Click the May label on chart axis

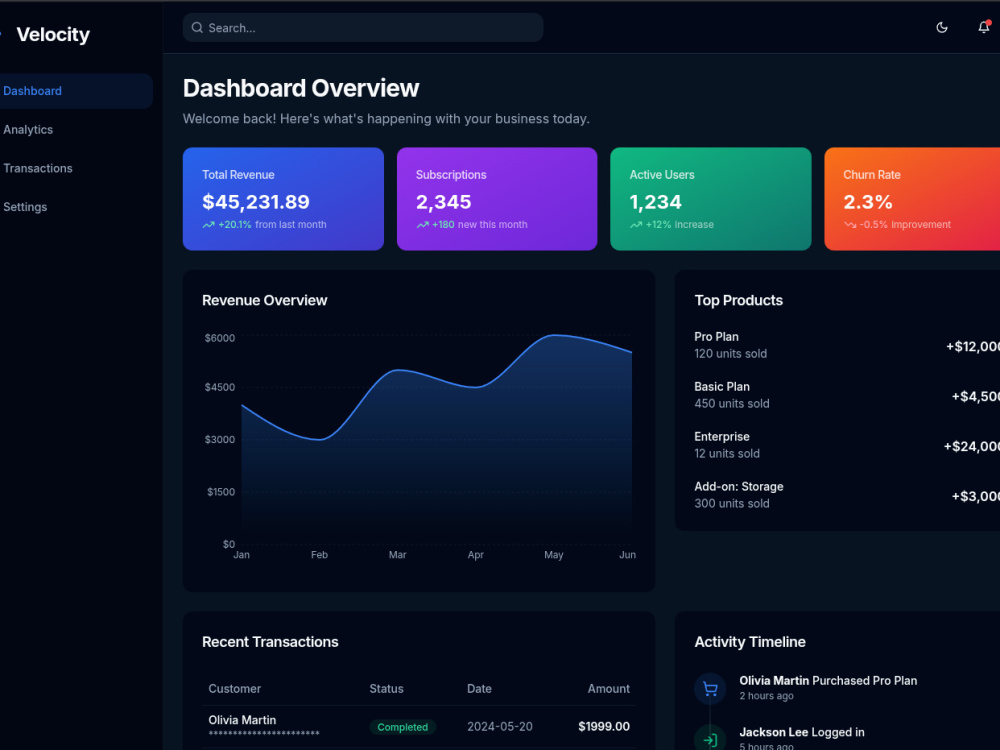pos(554,555)
